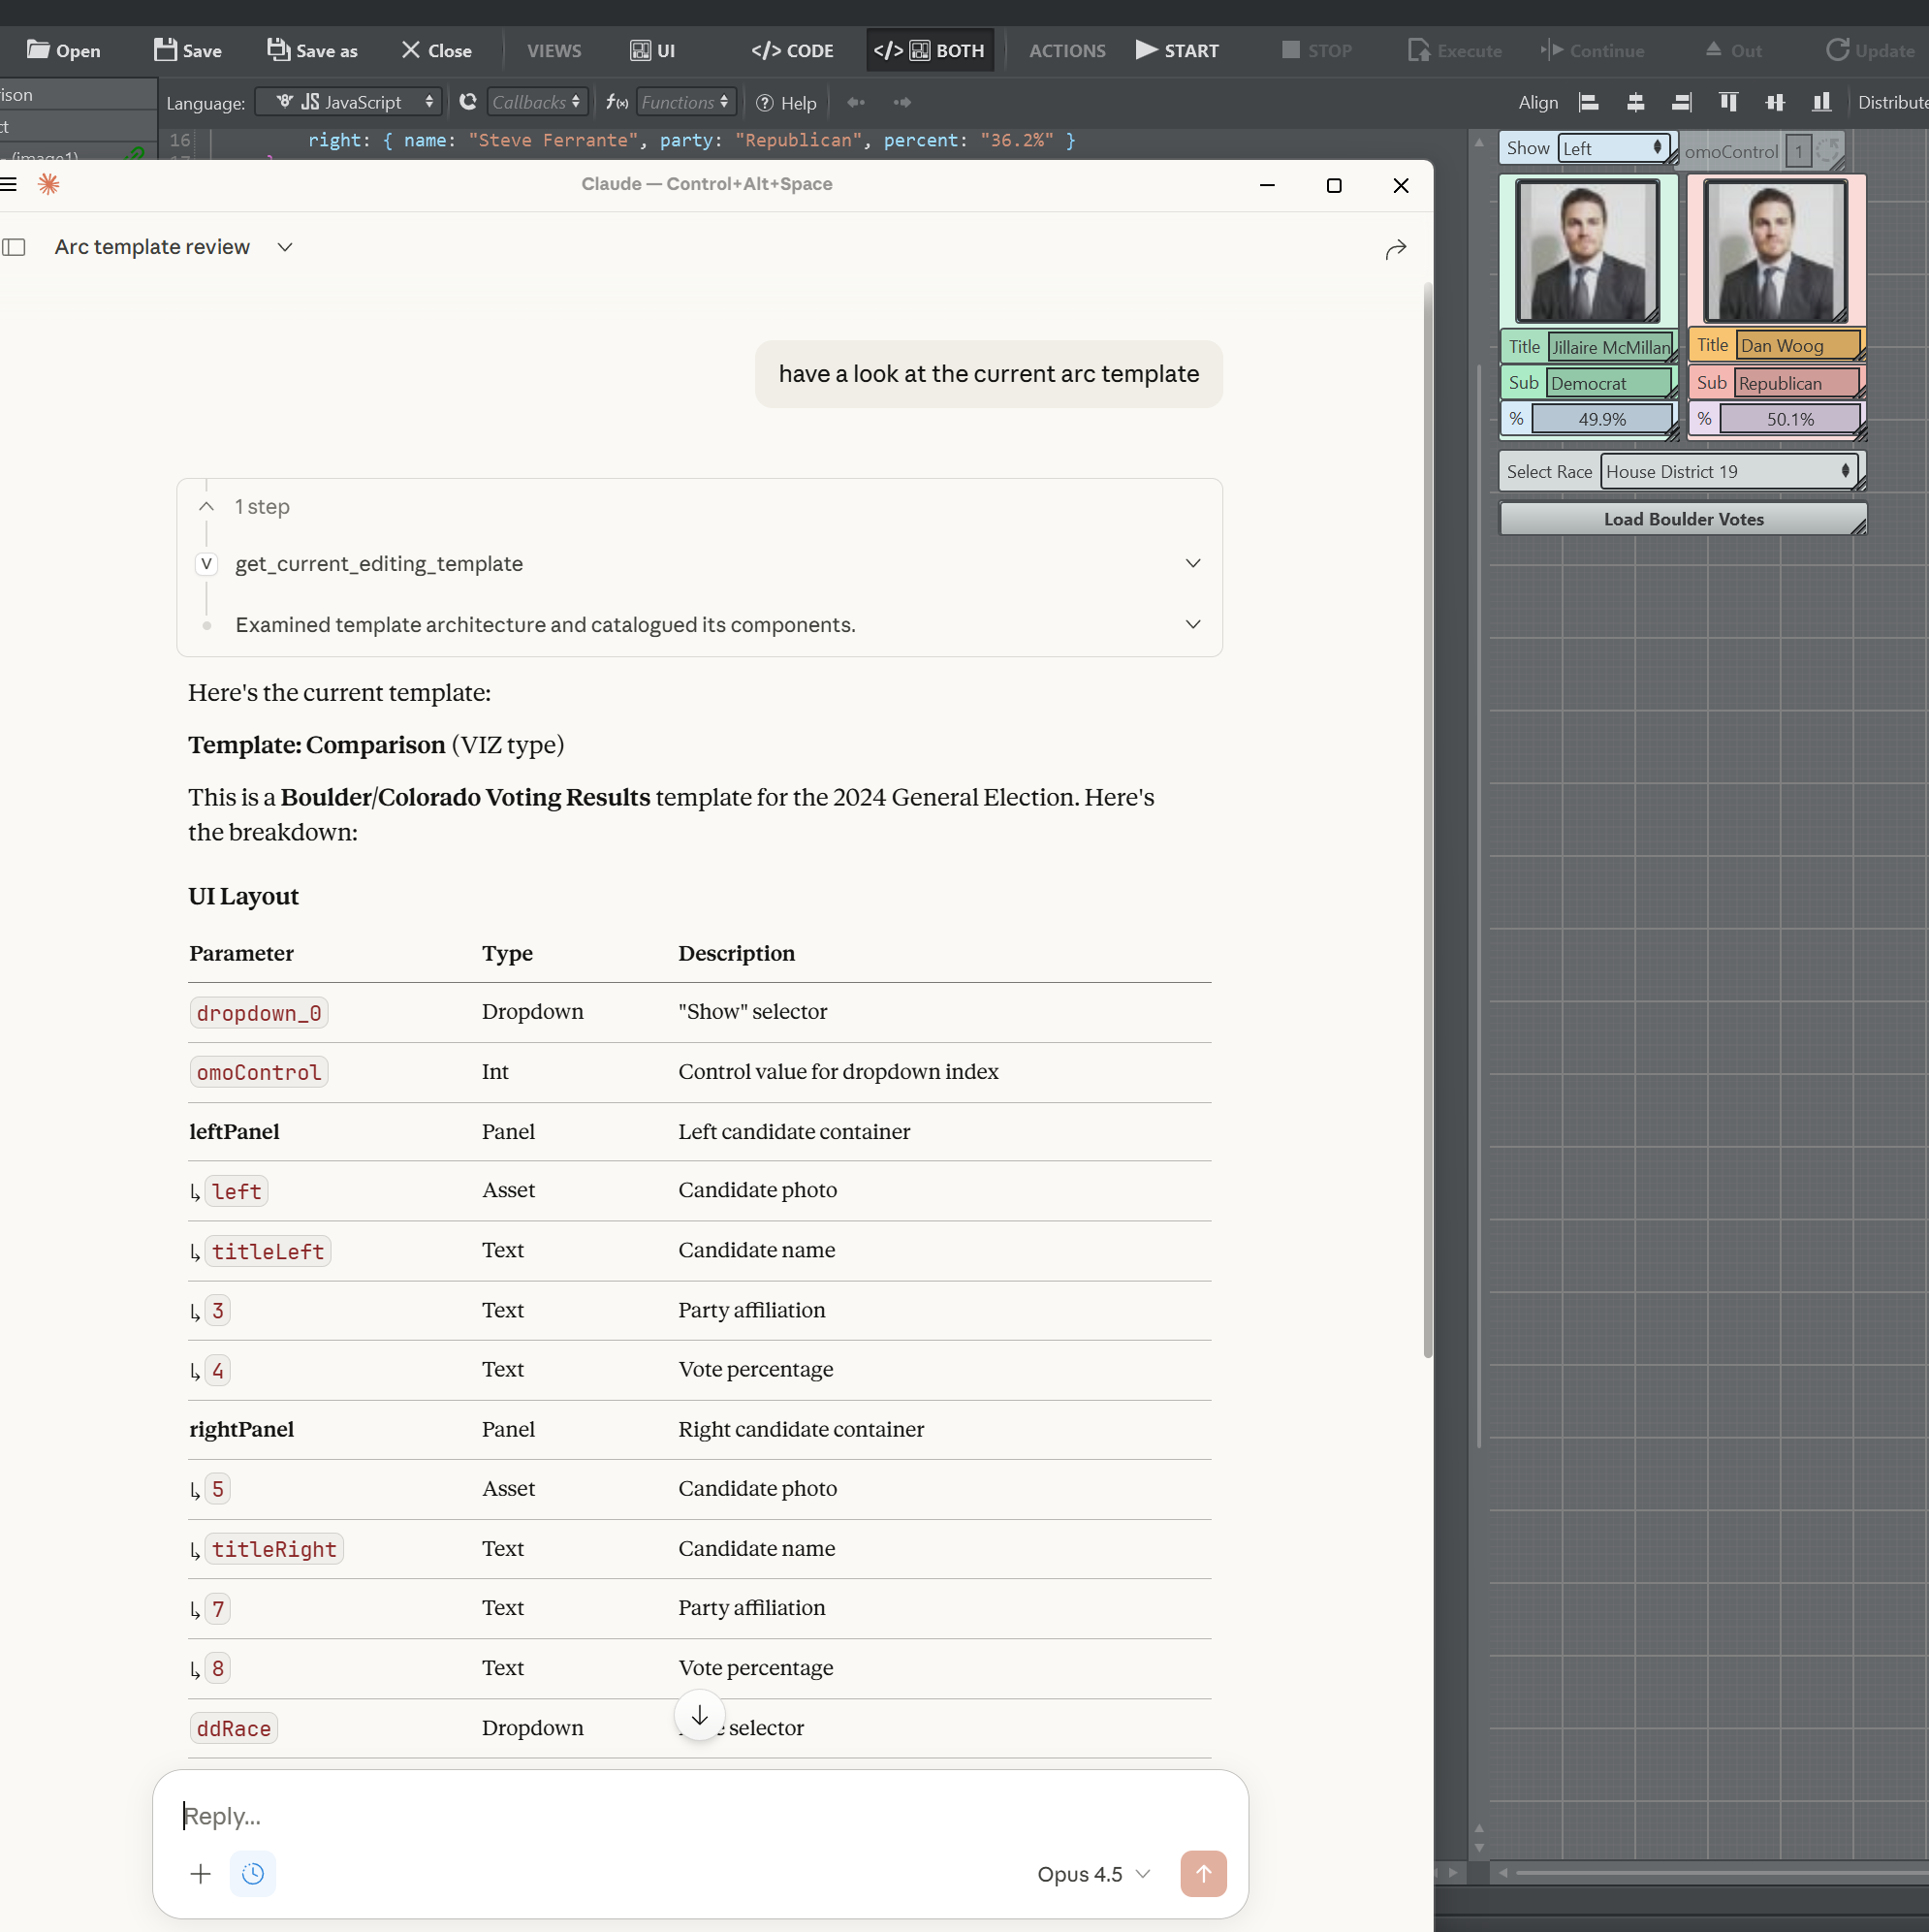Expand the get_current_editing_template step
1929x1932 pixels.
[x=1192, y=564]
